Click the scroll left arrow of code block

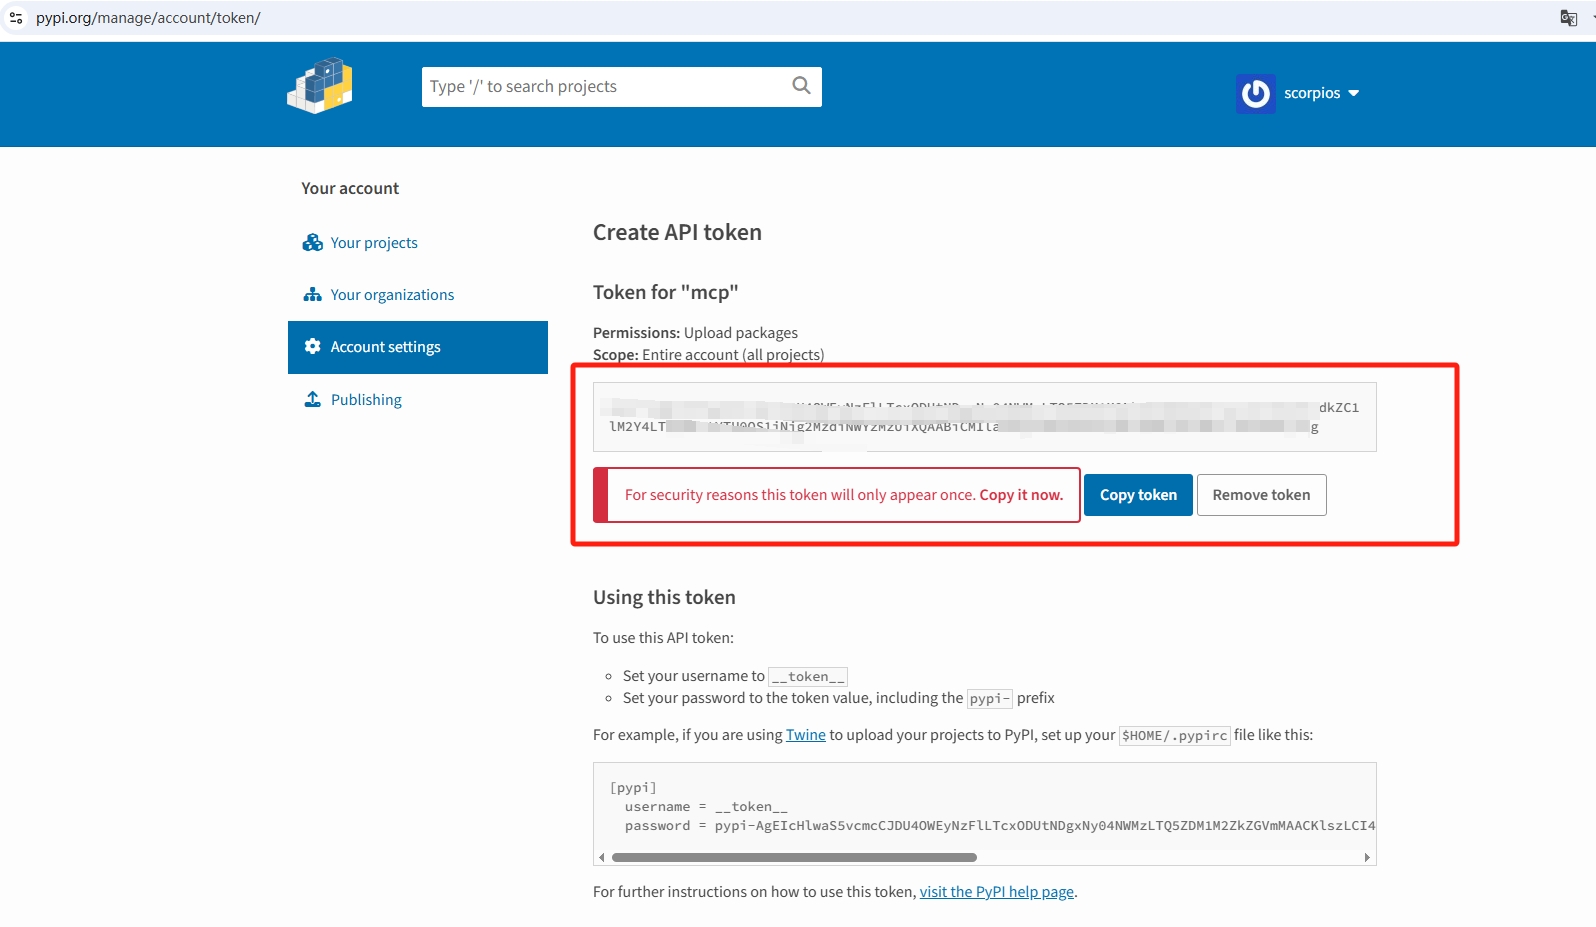pyautogui.click(x=601, y=858)
